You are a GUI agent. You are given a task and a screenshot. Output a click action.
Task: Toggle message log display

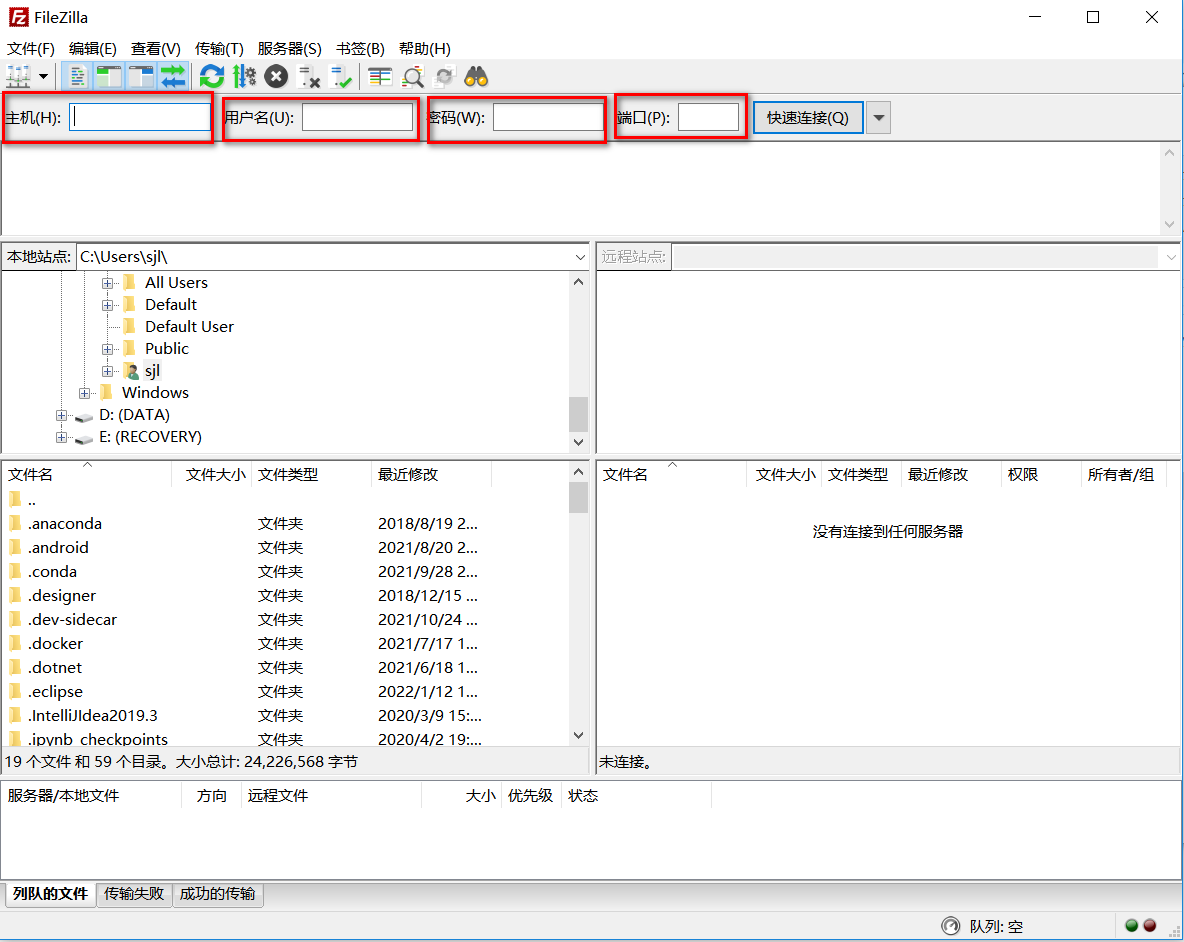tap(77, 76)
